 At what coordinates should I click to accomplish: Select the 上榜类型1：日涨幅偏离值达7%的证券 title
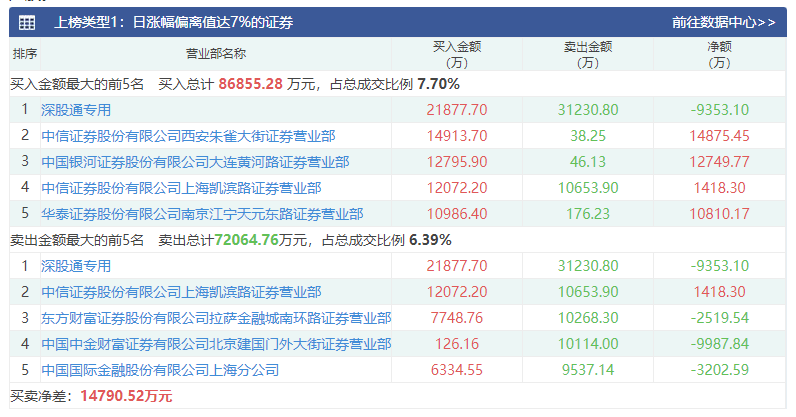coord(174,22)
